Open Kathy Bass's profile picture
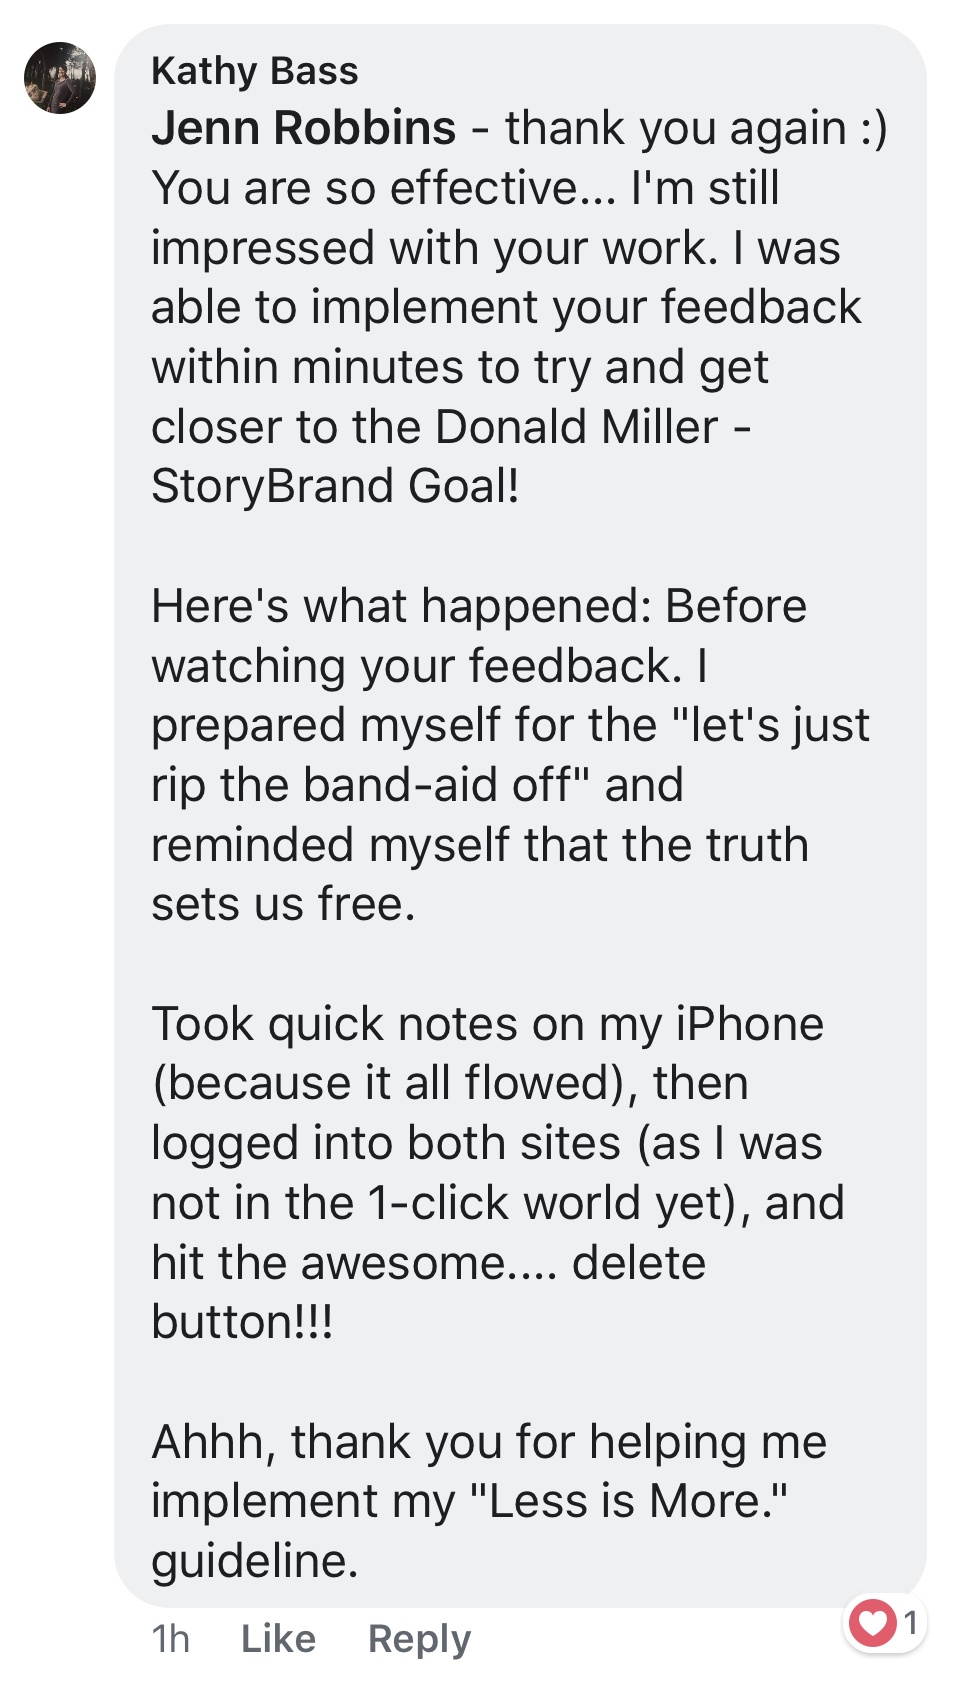This screenshot has height=1690, width=975. [60, 78]
